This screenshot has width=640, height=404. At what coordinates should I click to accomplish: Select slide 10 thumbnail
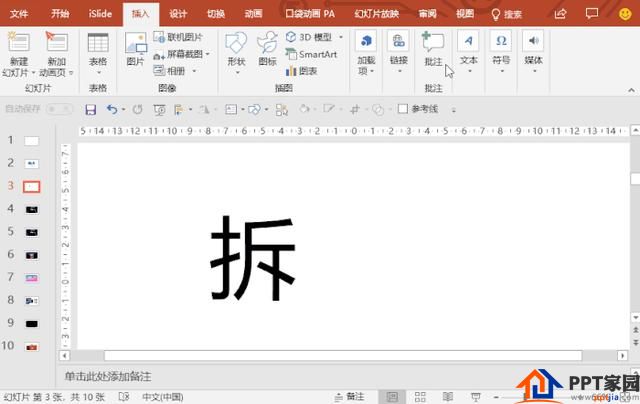(x=31, y=347)
